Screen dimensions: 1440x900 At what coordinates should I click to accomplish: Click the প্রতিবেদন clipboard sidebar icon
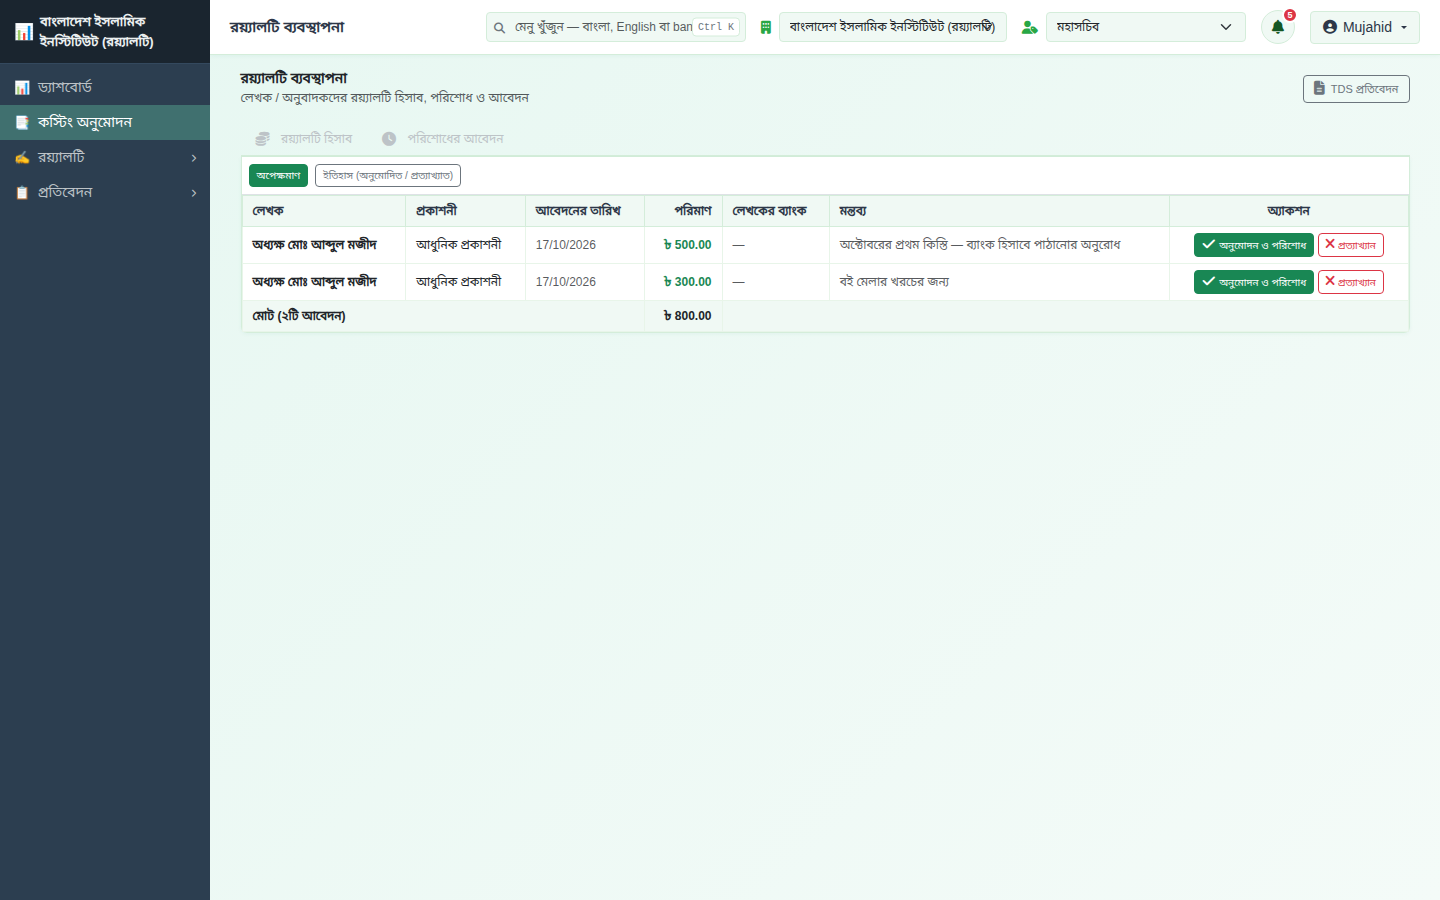tap(22, 193)
